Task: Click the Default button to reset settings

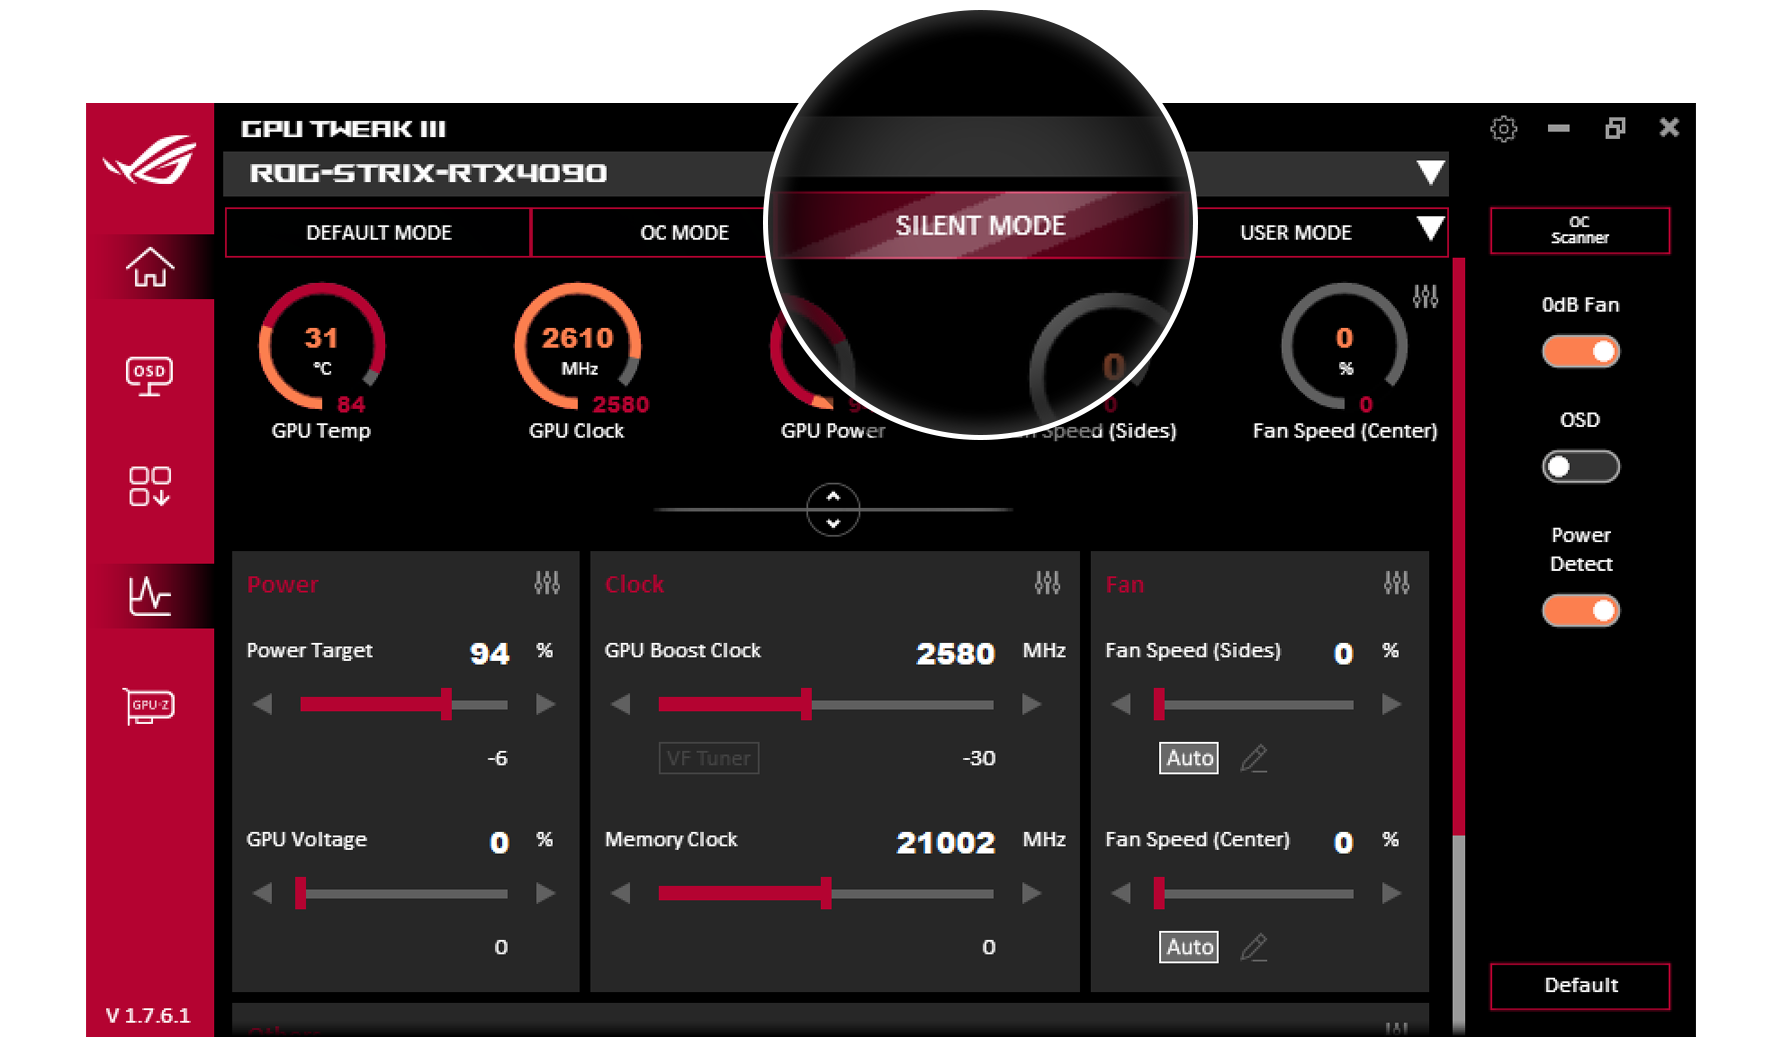Action: (1579, 985)
